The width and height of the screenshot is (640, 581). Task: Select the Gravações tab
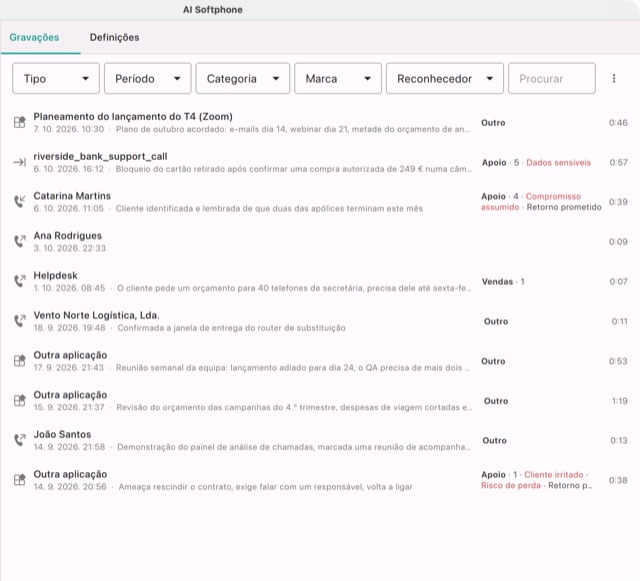click(34, 38)
